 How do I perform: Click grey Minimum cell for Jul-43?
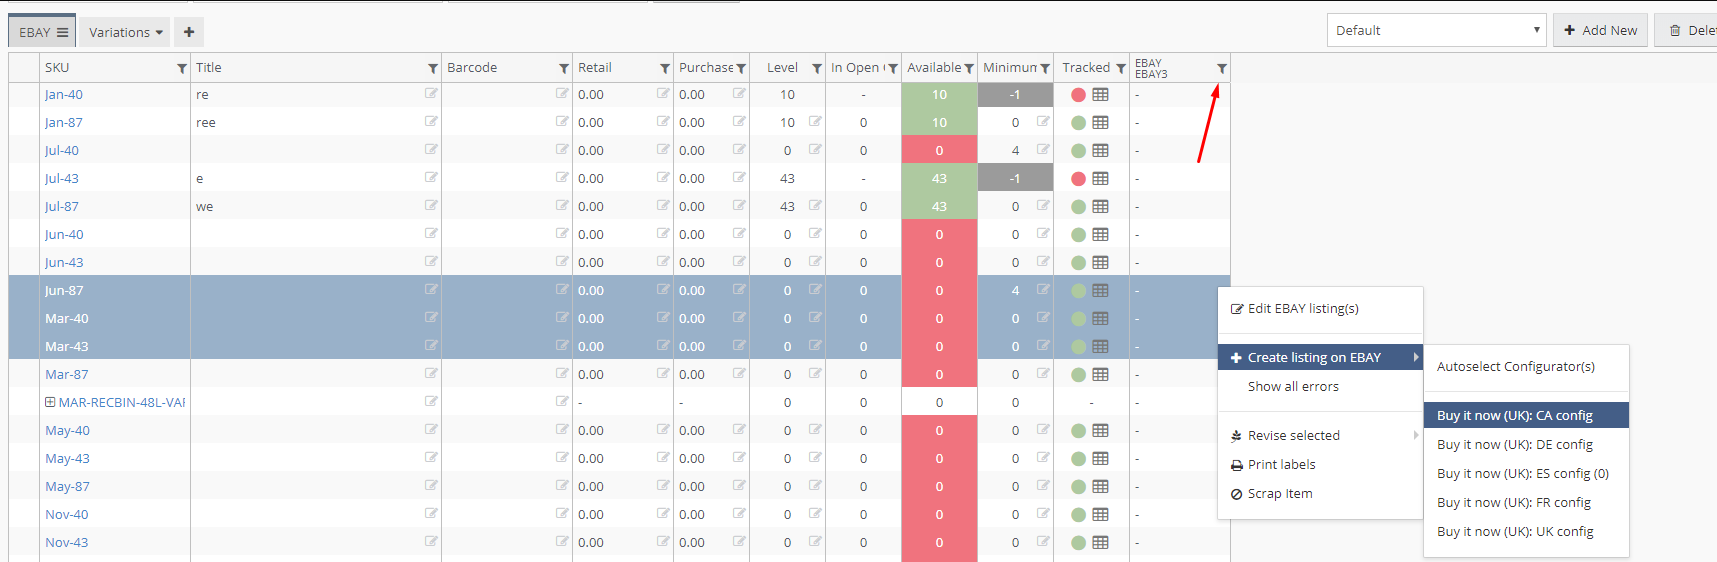1015,179
